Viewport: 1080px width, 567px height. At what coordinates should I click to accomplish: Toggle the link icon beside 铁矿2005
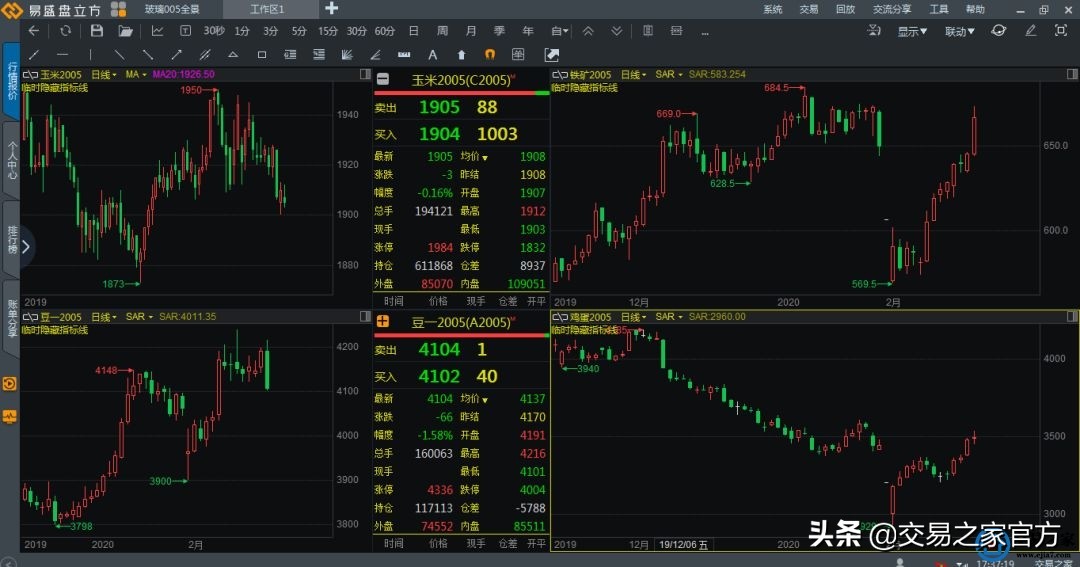pos(559,74)
